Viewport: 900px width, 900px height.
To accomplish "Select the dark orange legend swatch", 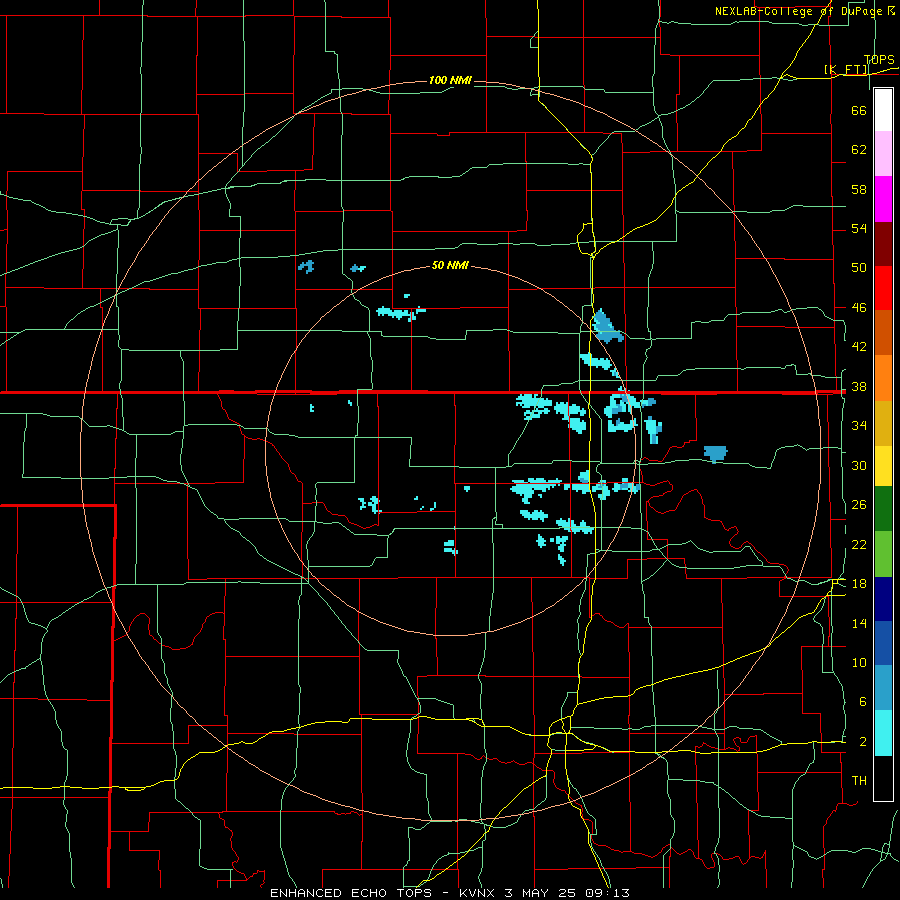I will 883,333.
